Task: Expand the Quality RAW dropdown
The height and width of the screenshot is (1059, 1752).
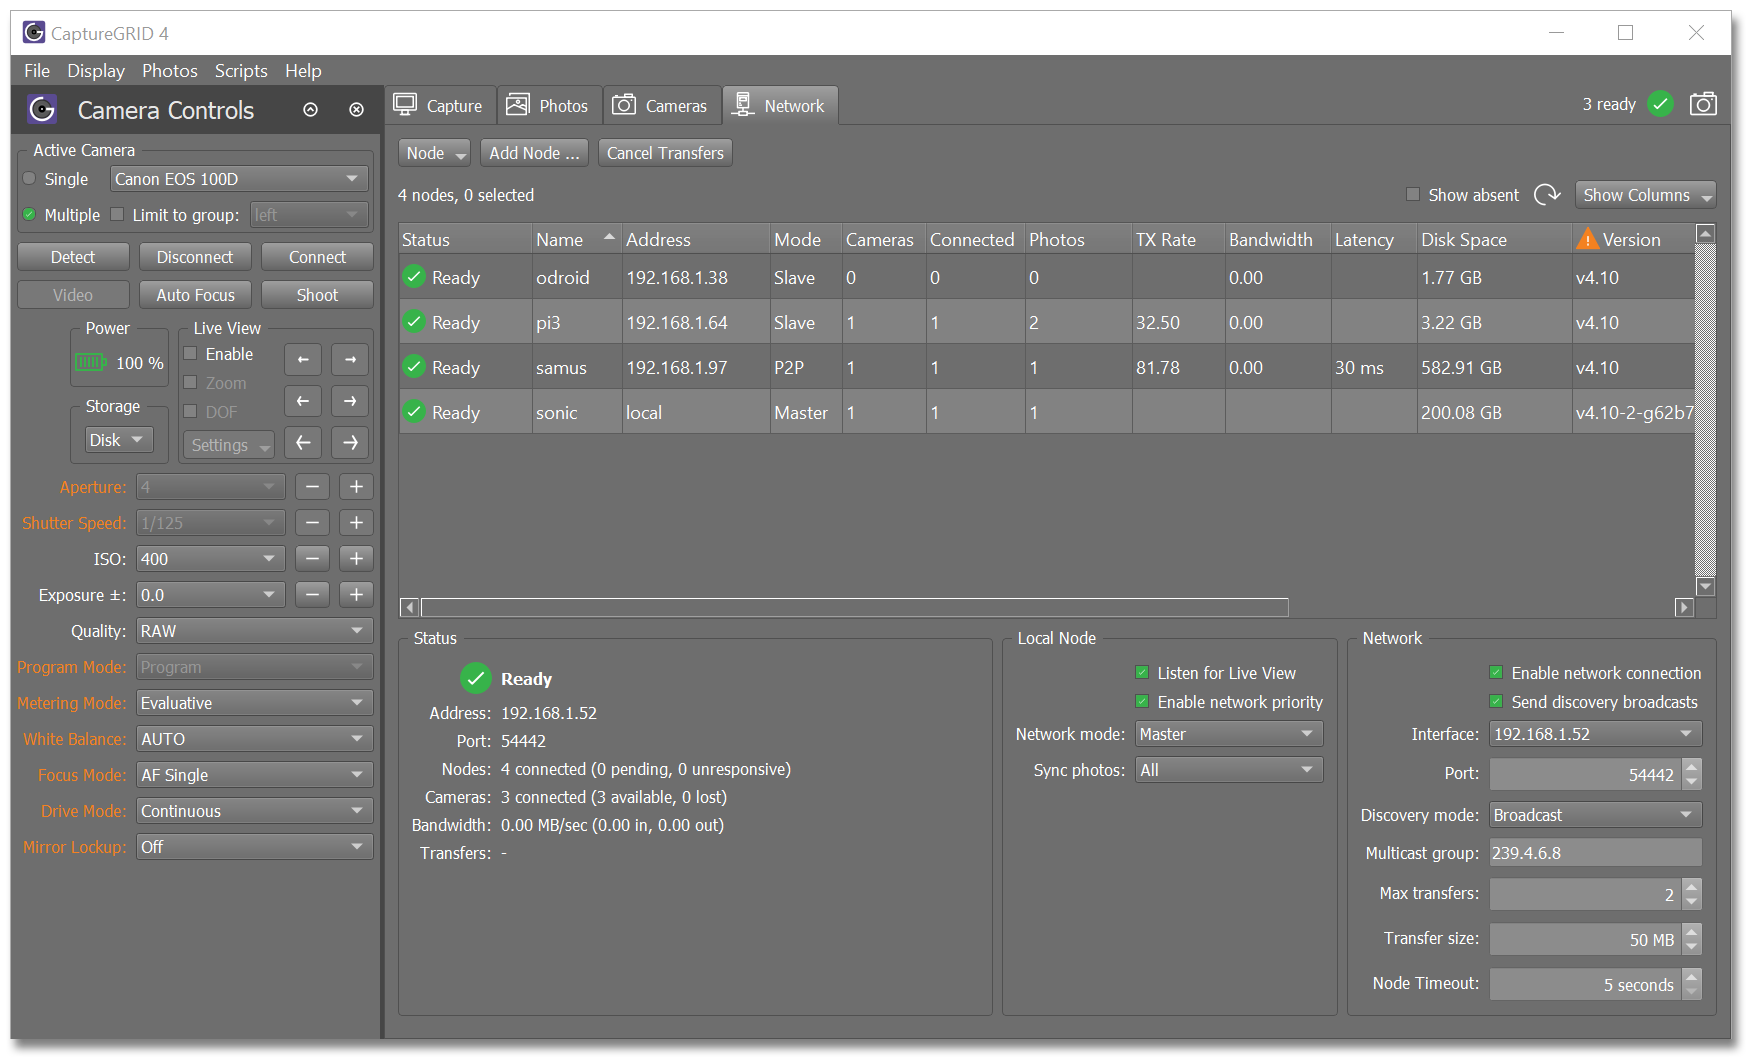Action: pyautogui.click(x=254, y=631)
